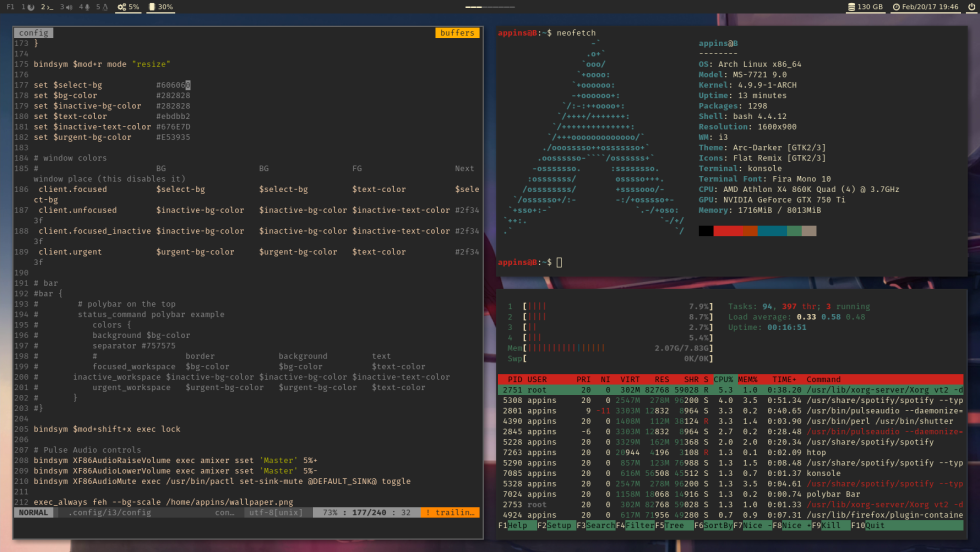Click F7 Nice - in htop
The image size is (980, 552).
pos(752,526)
